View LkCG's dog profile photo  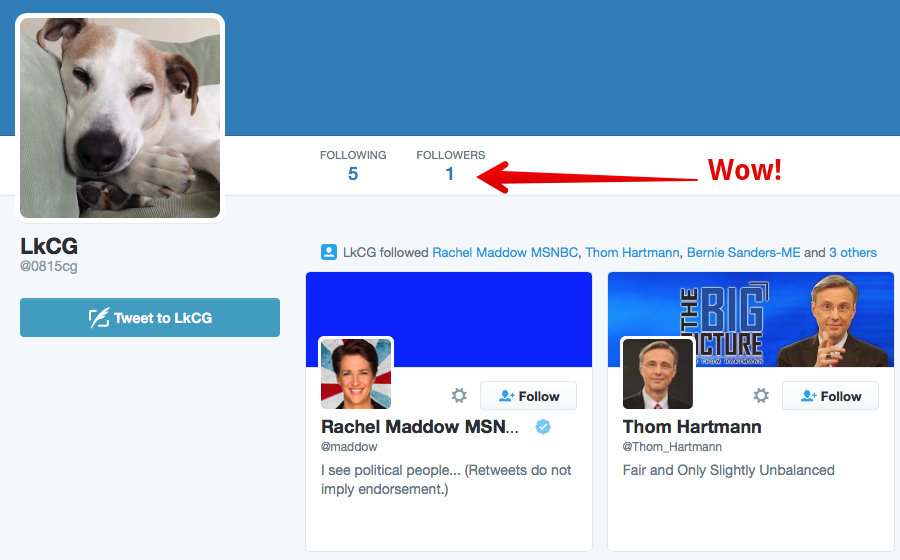[120, 118]
